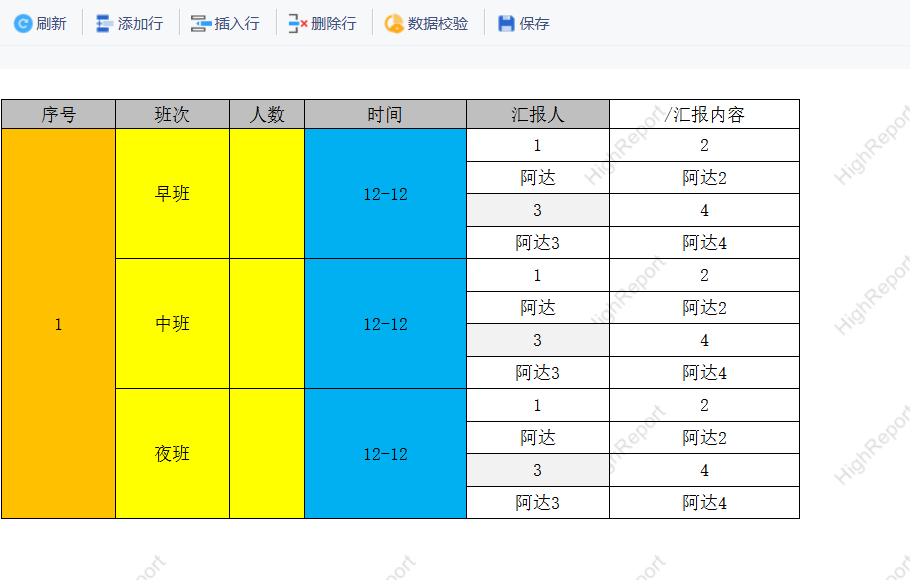Click the 插入行 label

(x=237, y=24)
